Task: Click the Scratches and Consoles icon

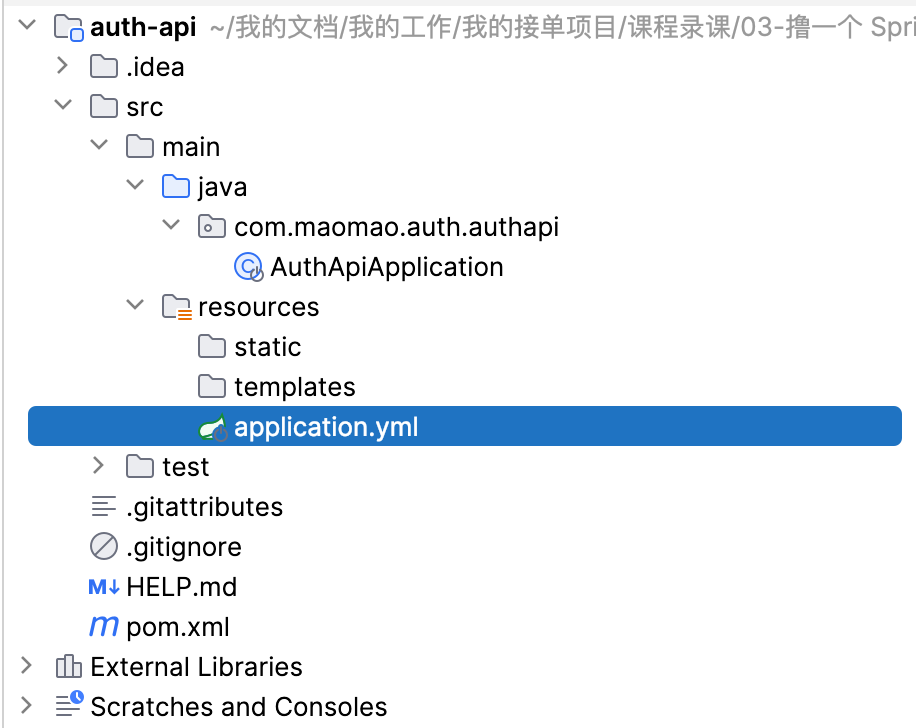Action: point(68,707)
